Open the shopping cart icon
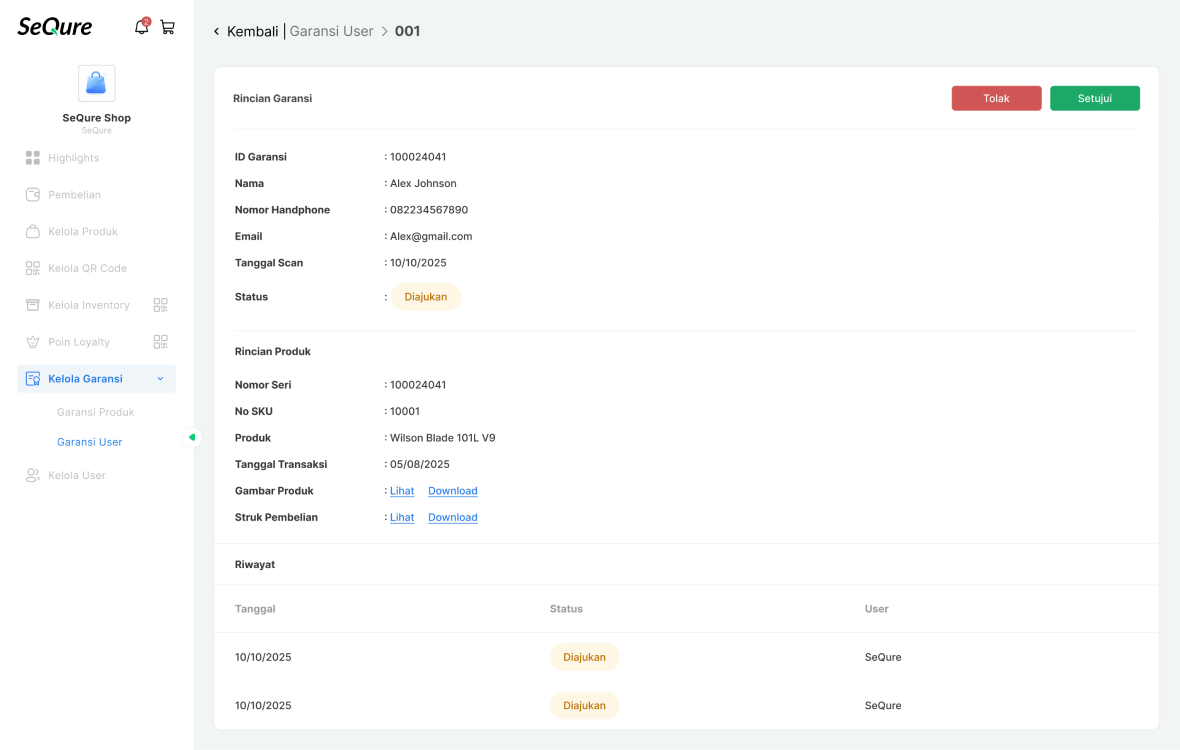Screen dimensions: 1180x750 pyautogui.click(x=168, y=28)
